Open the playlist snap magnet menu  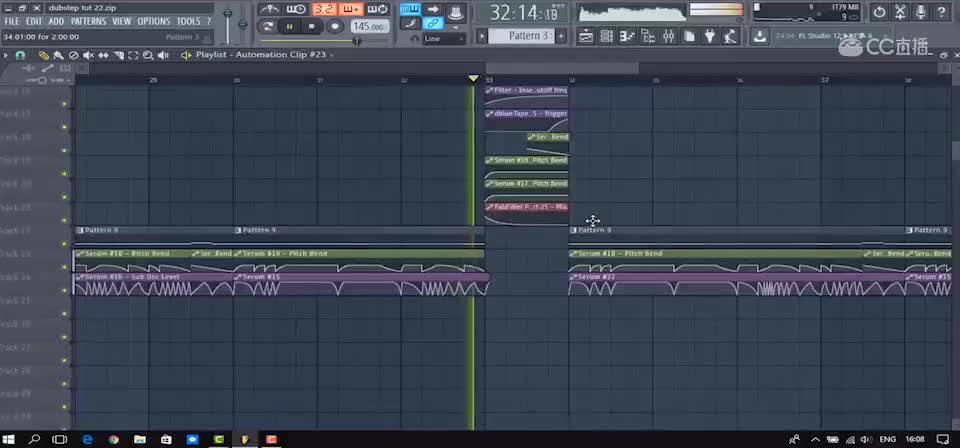20,55
